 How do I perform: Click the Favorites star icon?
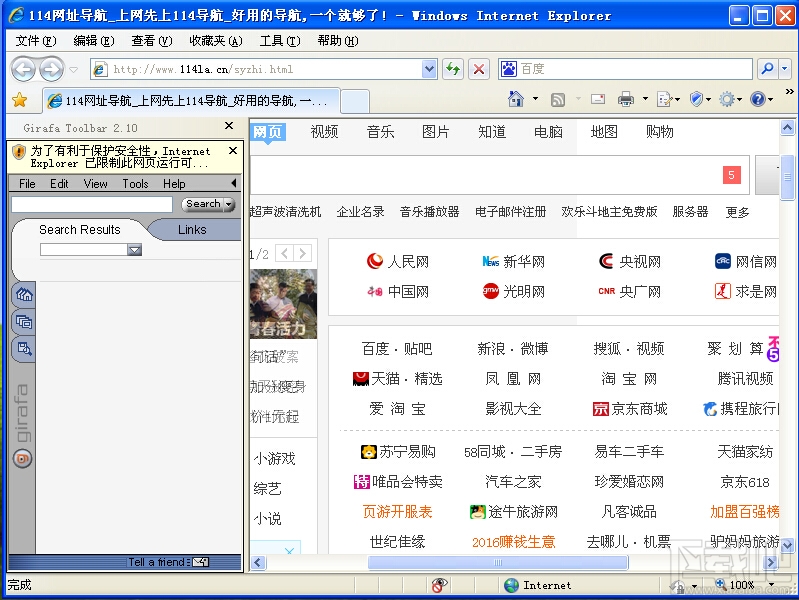tap(19, 100)
